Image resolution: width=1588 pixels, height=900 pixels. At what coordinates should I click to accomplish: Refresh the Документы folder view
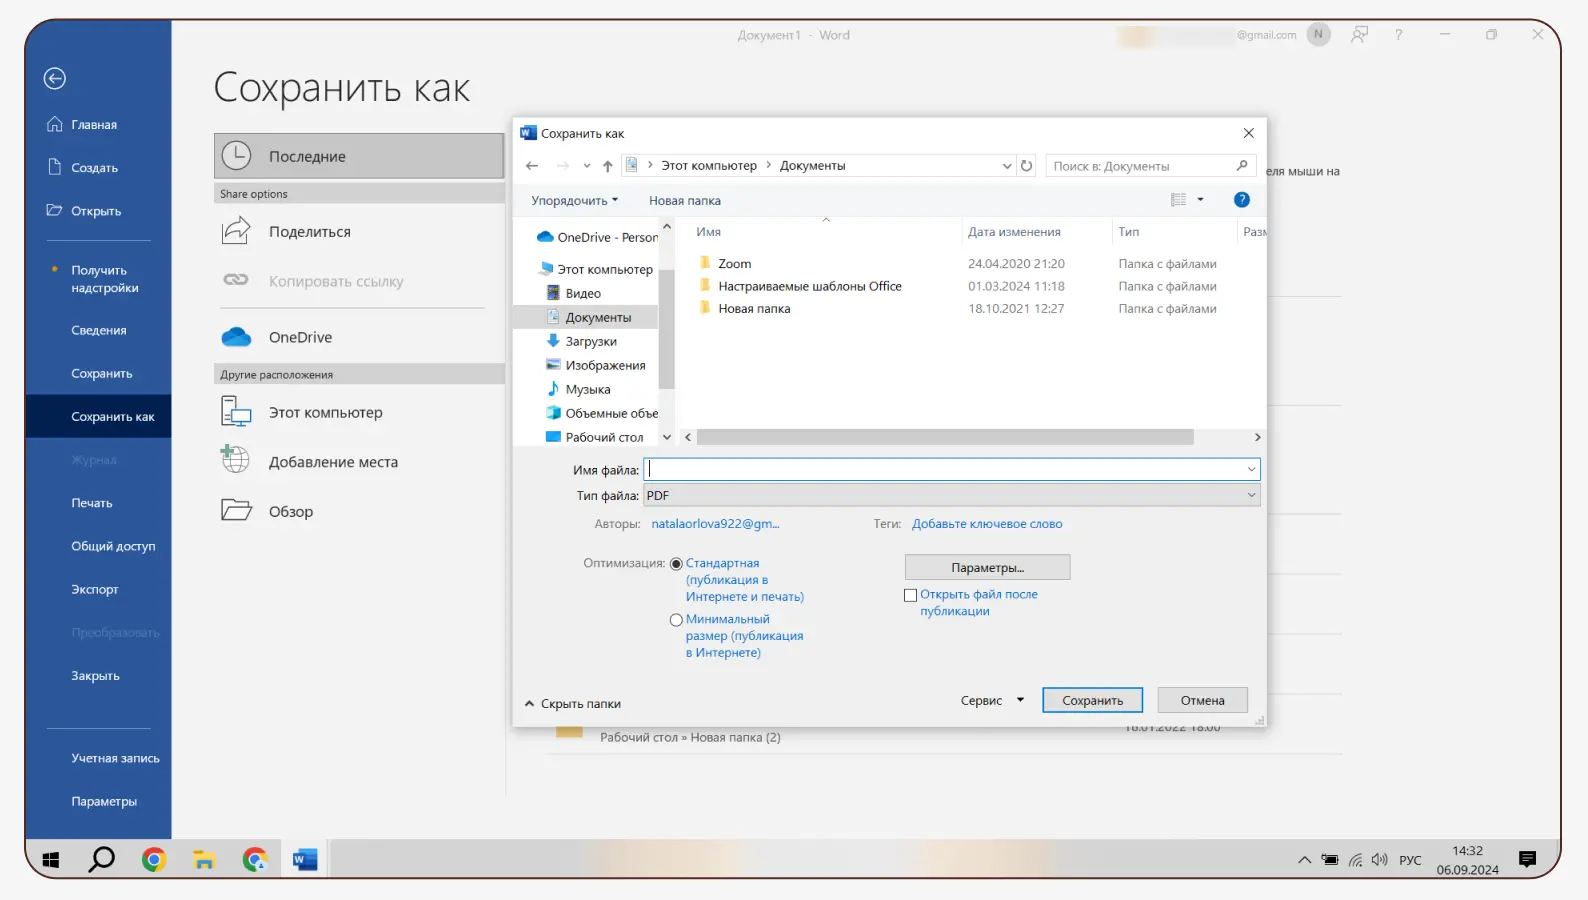[x=1026, y=166]
